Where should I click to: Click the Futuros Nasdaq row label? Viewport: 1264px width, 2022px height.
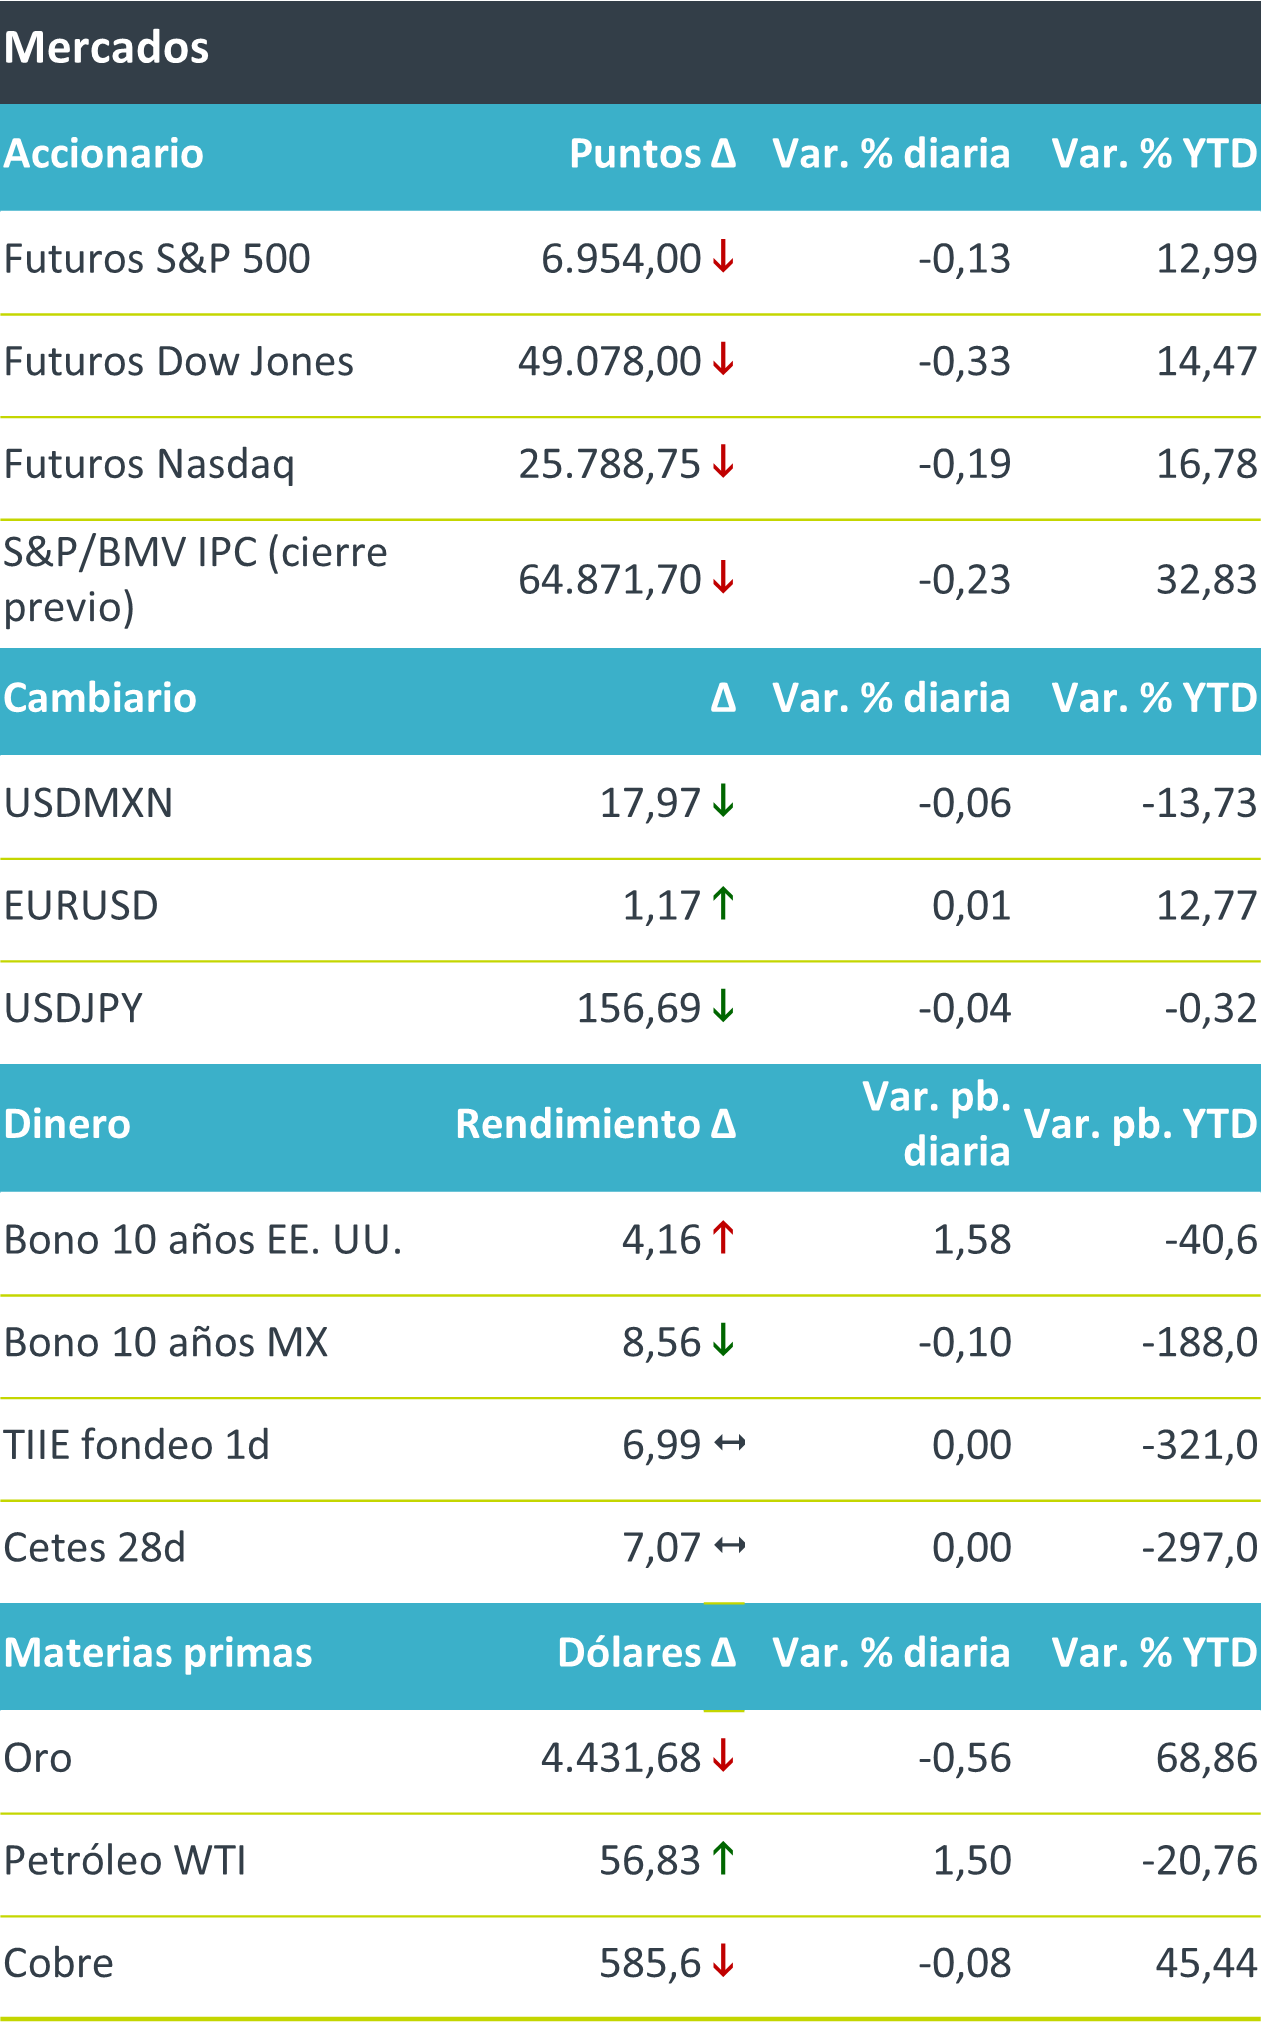[x=149, y=465]
